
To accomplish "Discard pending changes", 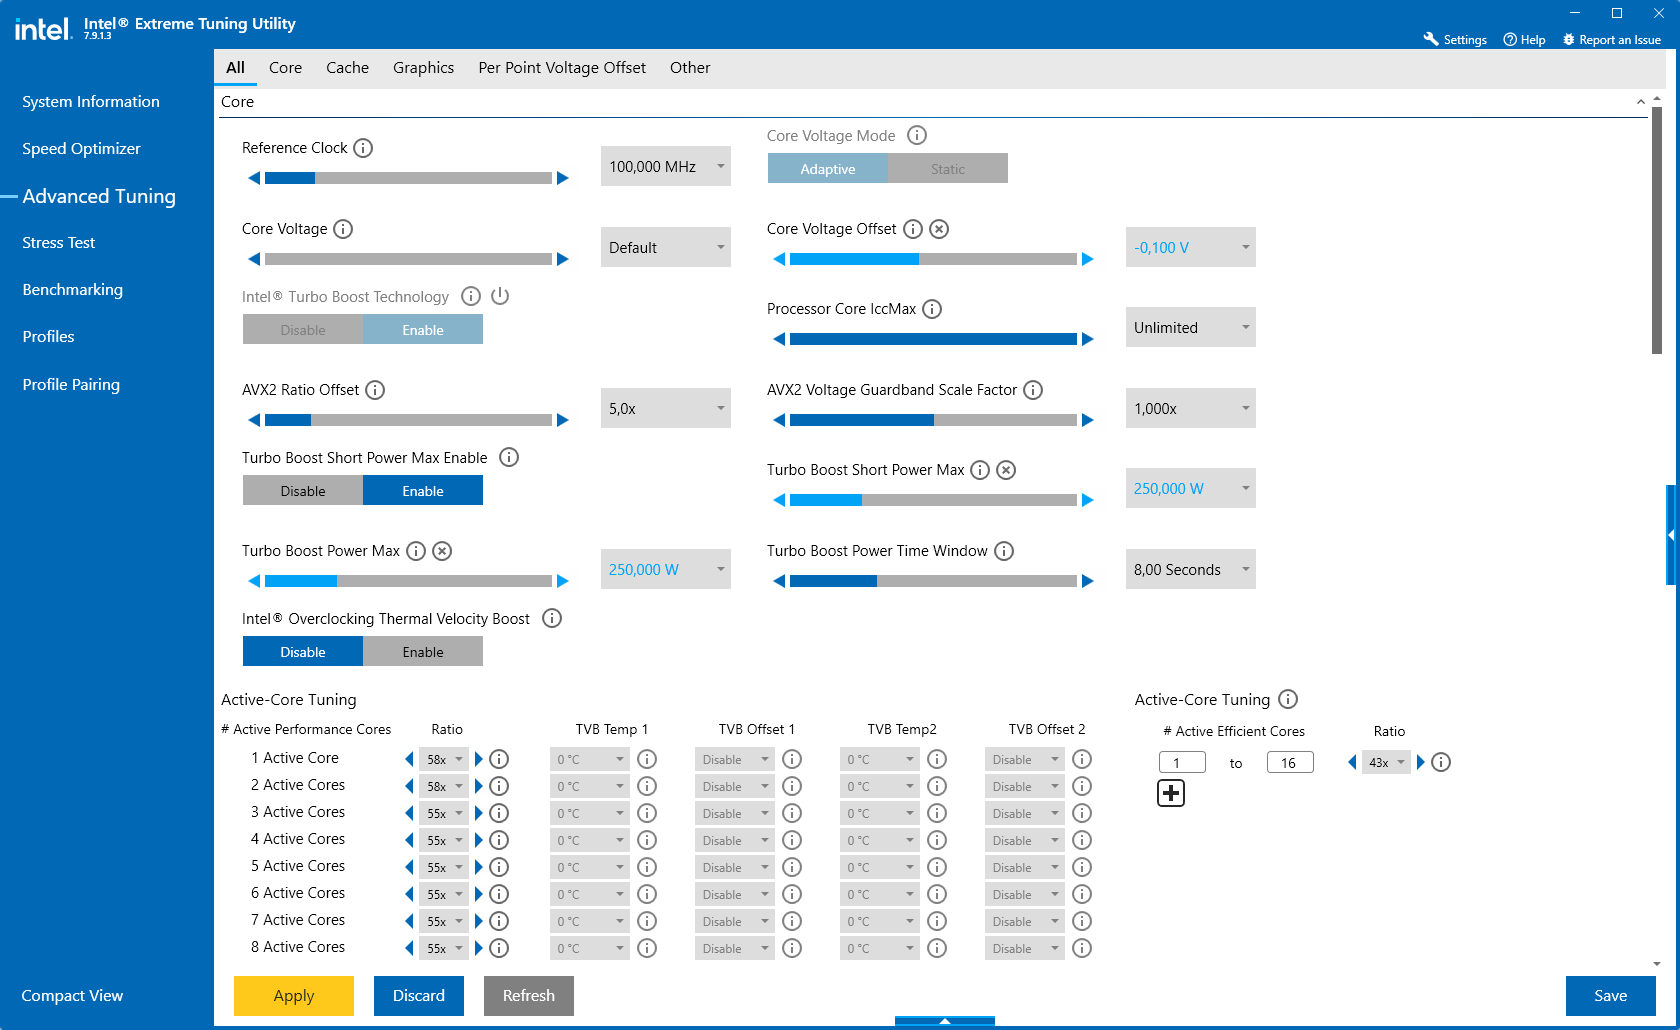I will tap(419, 996).
